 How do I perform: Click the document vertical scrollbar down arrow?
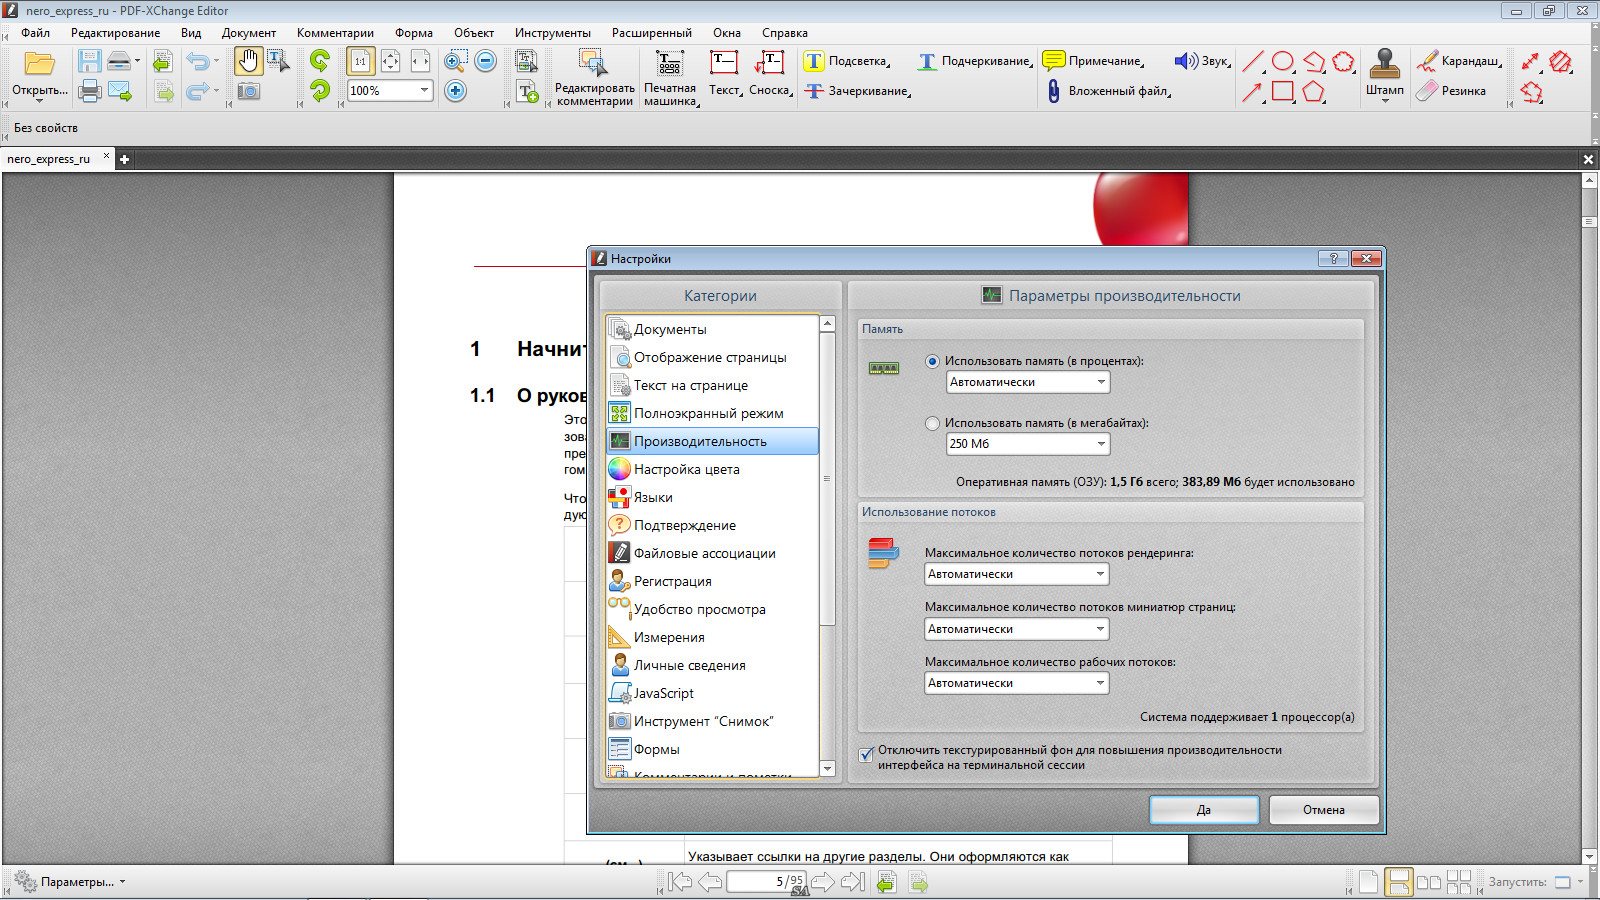point(1589,857)
